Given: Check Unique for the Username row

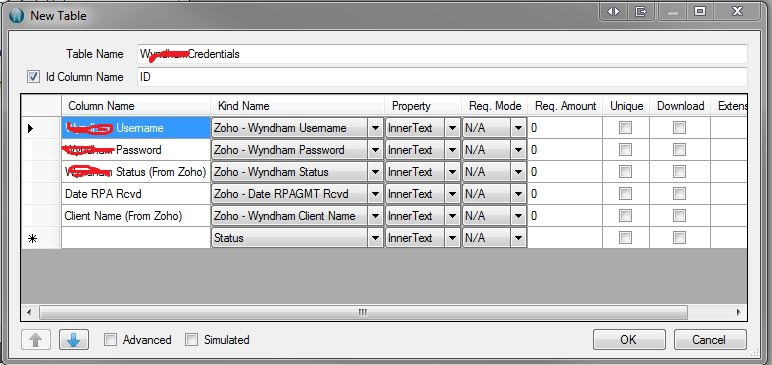Looking at the screenshot, I should point(625,128).
